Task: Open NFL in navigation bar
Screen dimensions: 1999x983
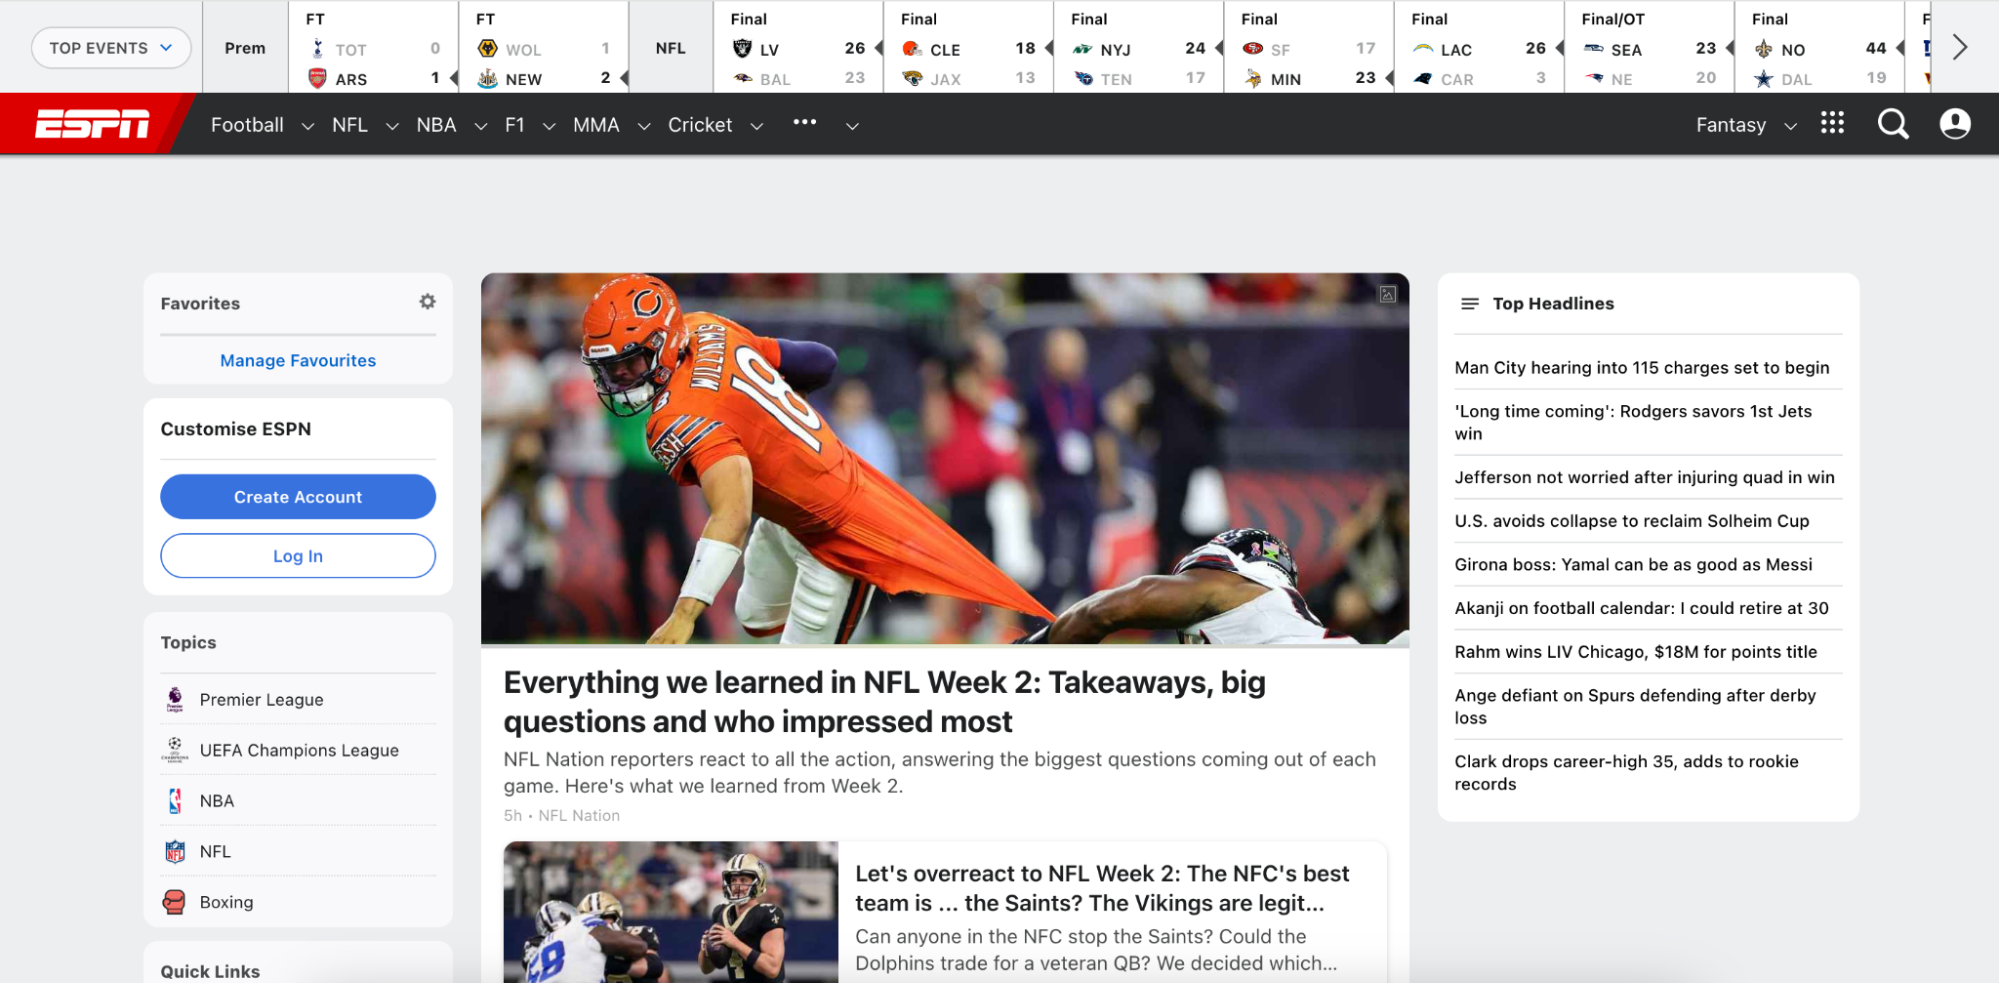Action: coord(350,125)
